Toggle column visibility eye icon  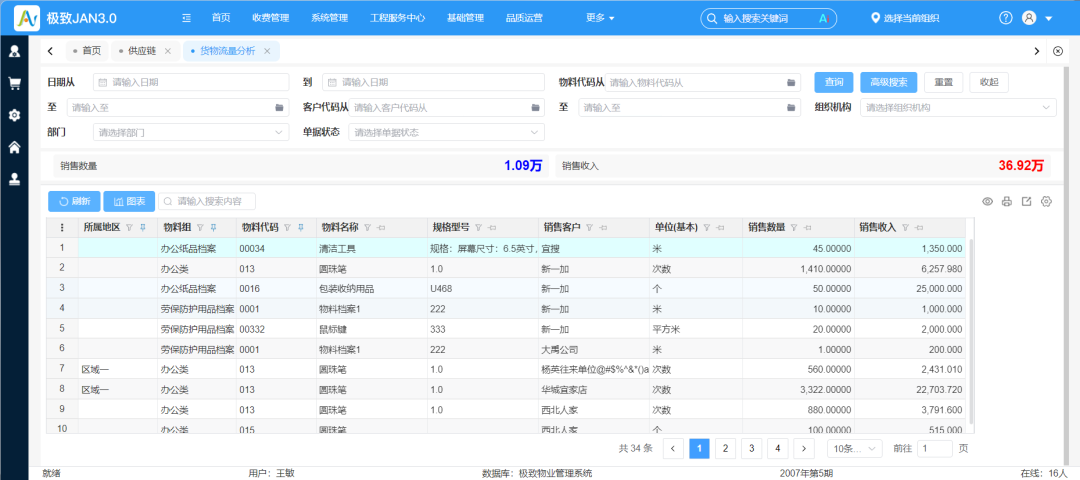click(987, 201)
